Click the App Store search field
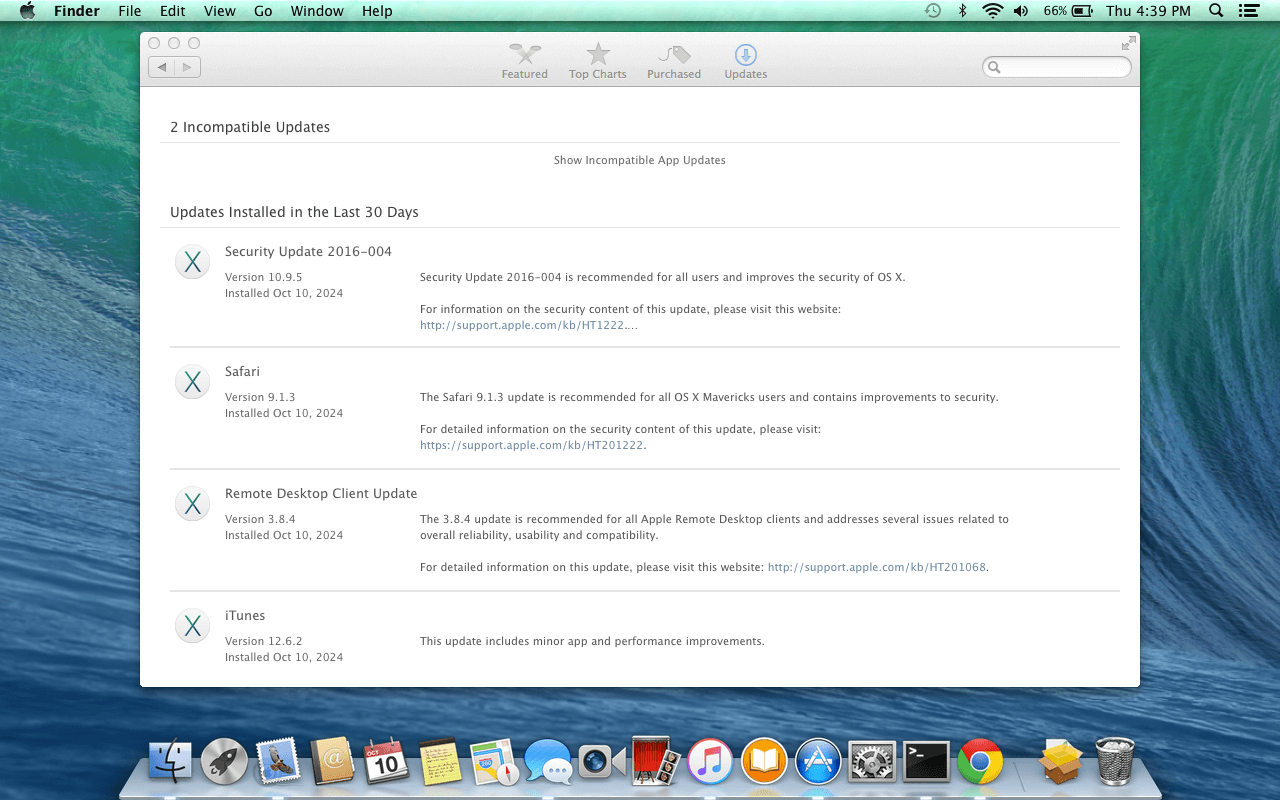Viewport: 1280px width, 800px height. tap(1057, 67)
